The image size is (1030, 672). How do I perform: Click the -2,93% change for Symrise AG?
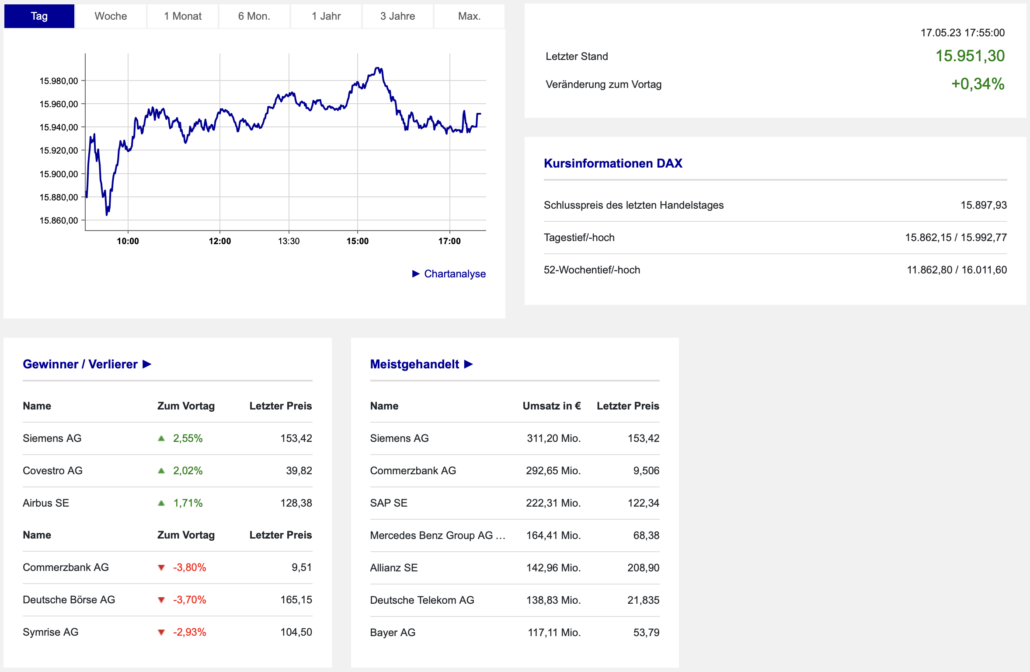click(x=190, y=633)
